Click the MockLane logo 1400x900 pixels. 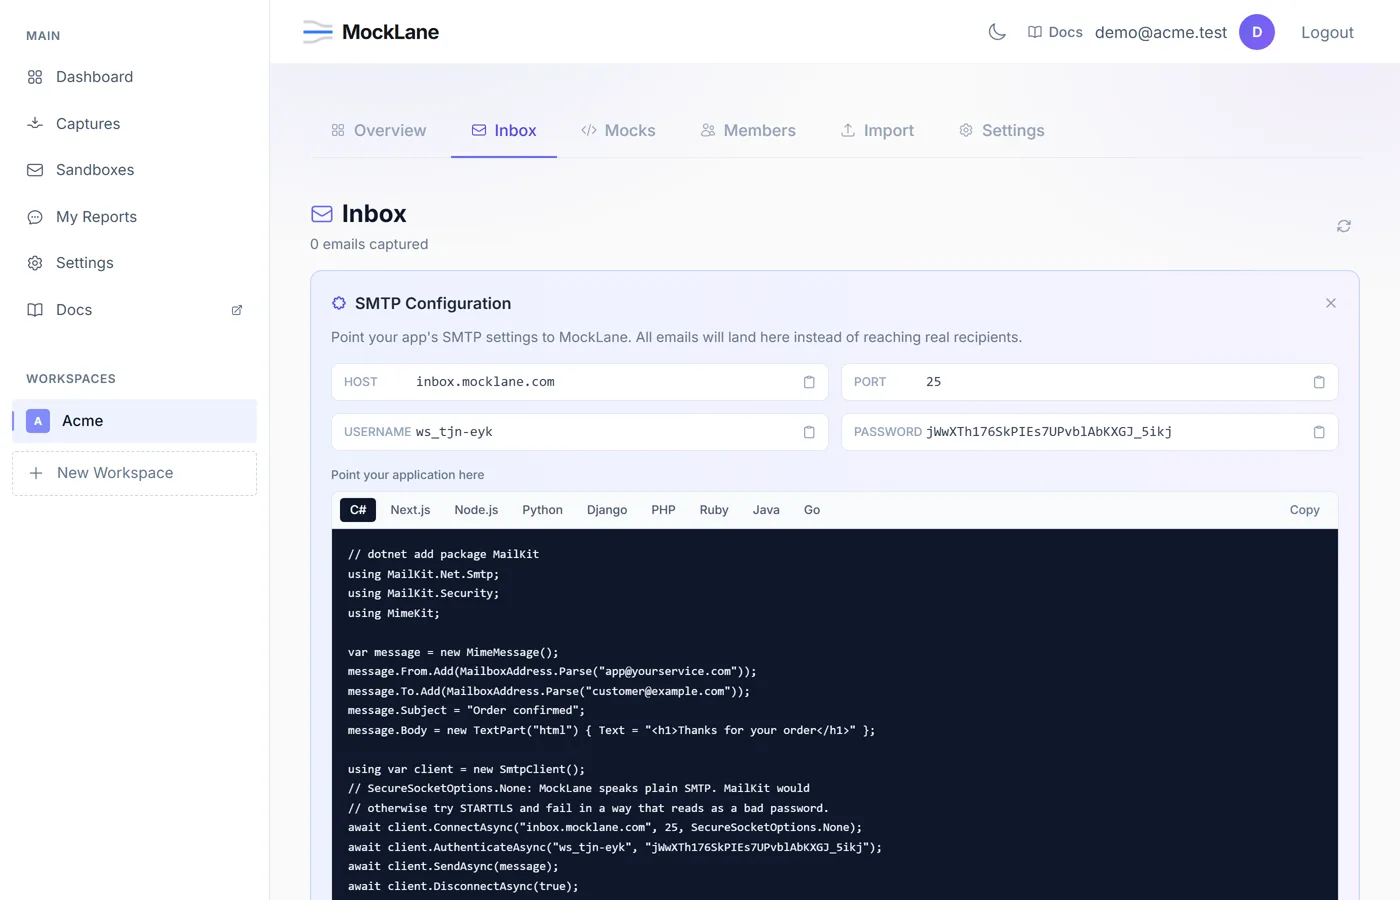click(371, 32)
